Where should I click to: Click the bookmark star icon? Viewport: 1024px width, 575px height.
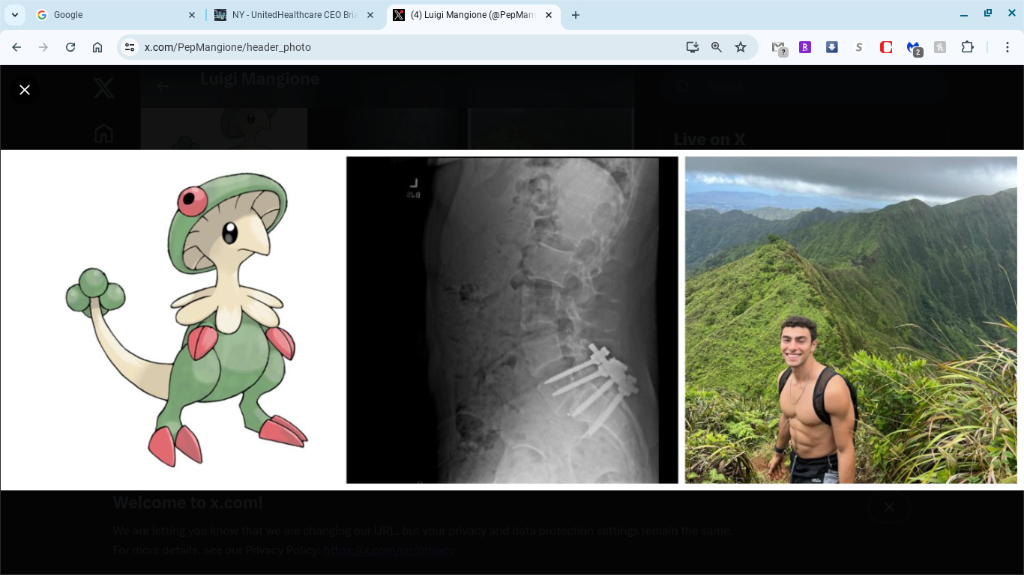(741, 47)
